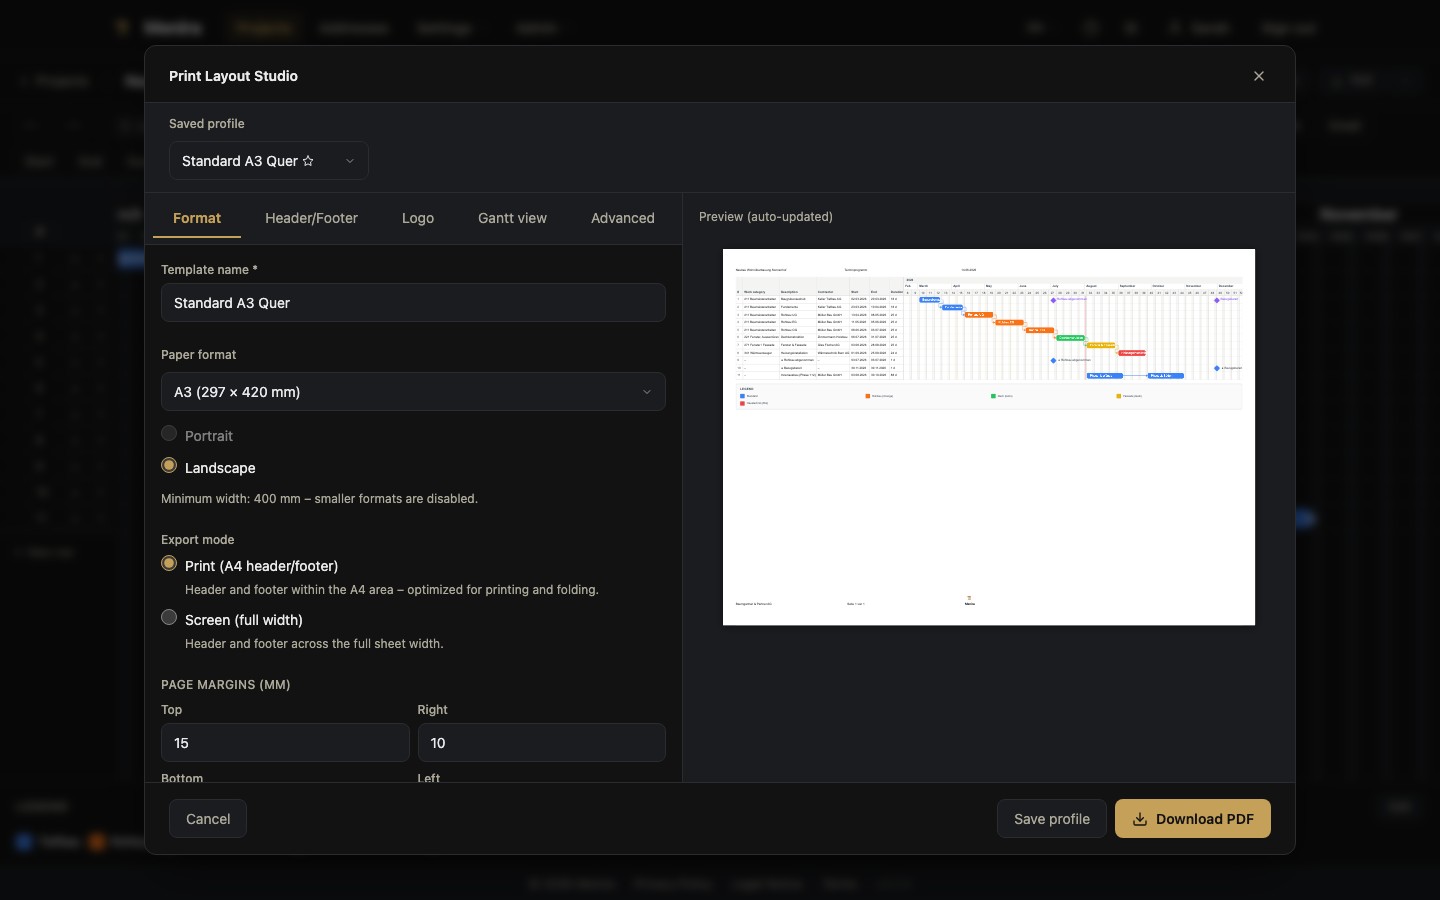Viewport: 1440px width, 900px height.
Task: Click the Template name input field
Action: click(413, 303)
